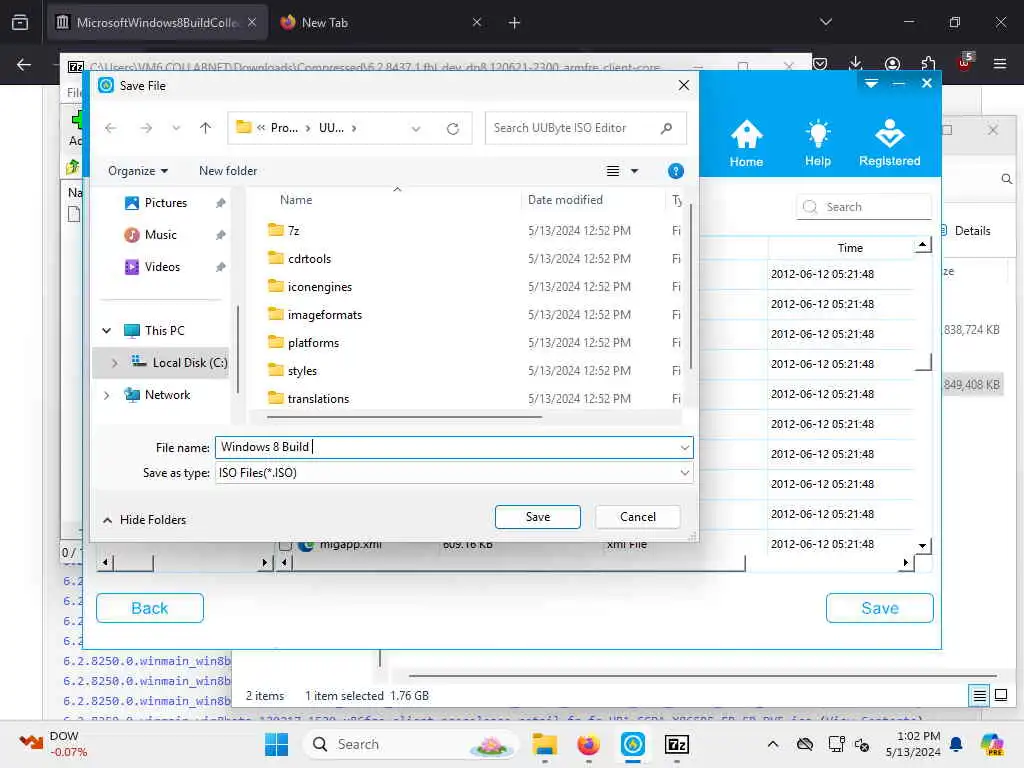Click the Back button in UUByte
This screenshot has width=1024, height=768.
[150, 609]
